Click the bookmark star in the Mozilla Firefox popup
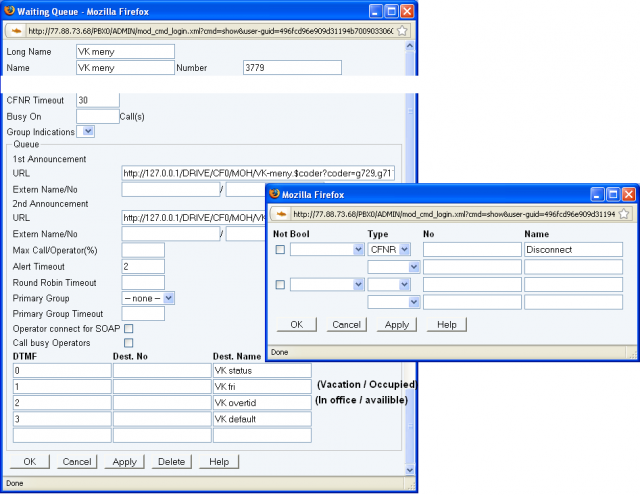640x496 pixels. click(x=623, y=214)
